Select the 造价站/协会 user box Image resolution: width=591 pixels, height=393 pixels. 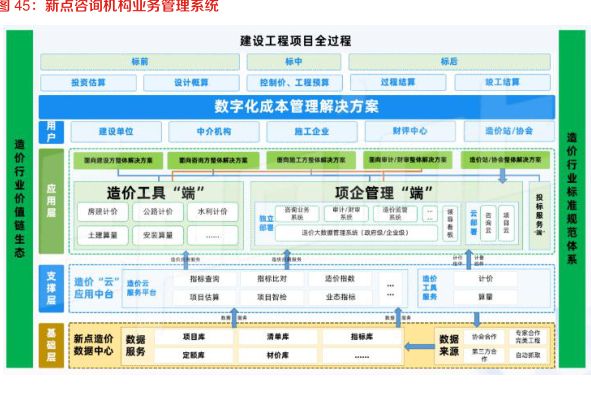click(509, 131)
